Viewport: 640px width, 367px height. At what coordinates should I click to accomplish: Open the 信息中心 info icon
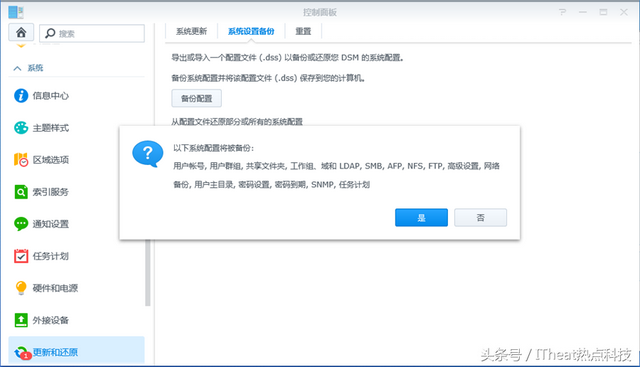click(x=21, y=96)
